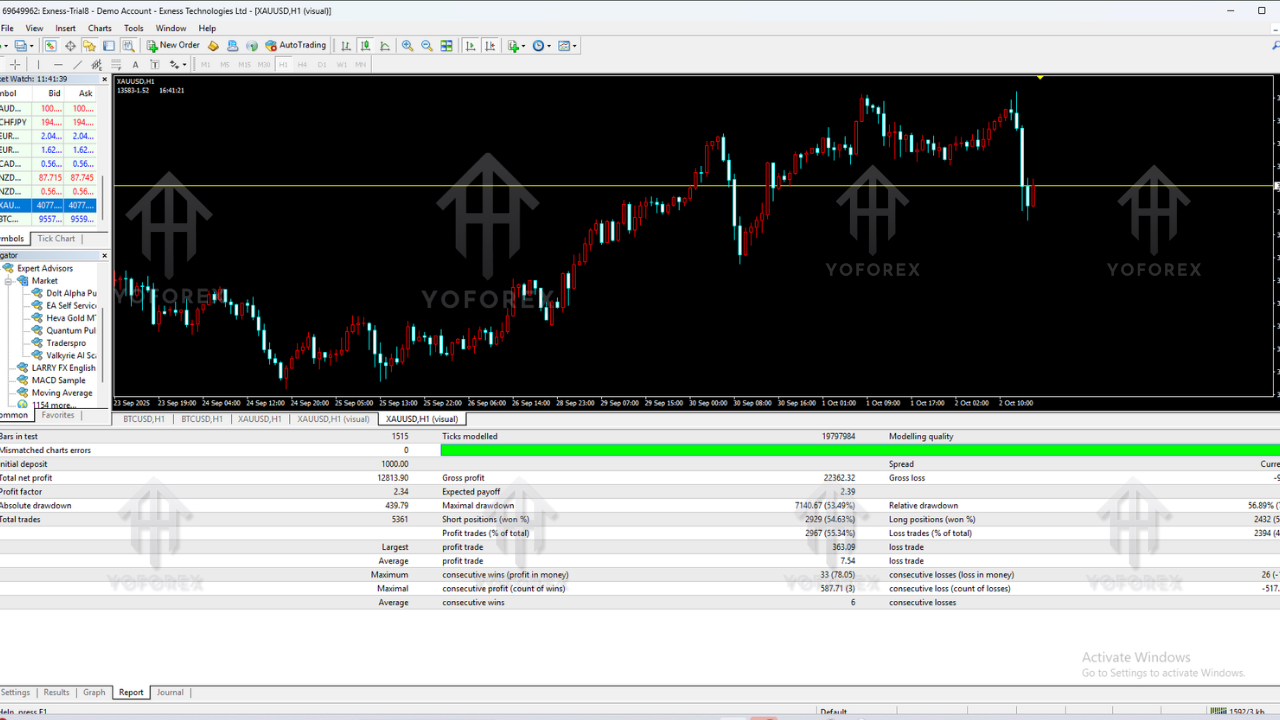Enable the H4 timeframe toggle
This screenshot has height=720, width=1280.
click(301, 64)
